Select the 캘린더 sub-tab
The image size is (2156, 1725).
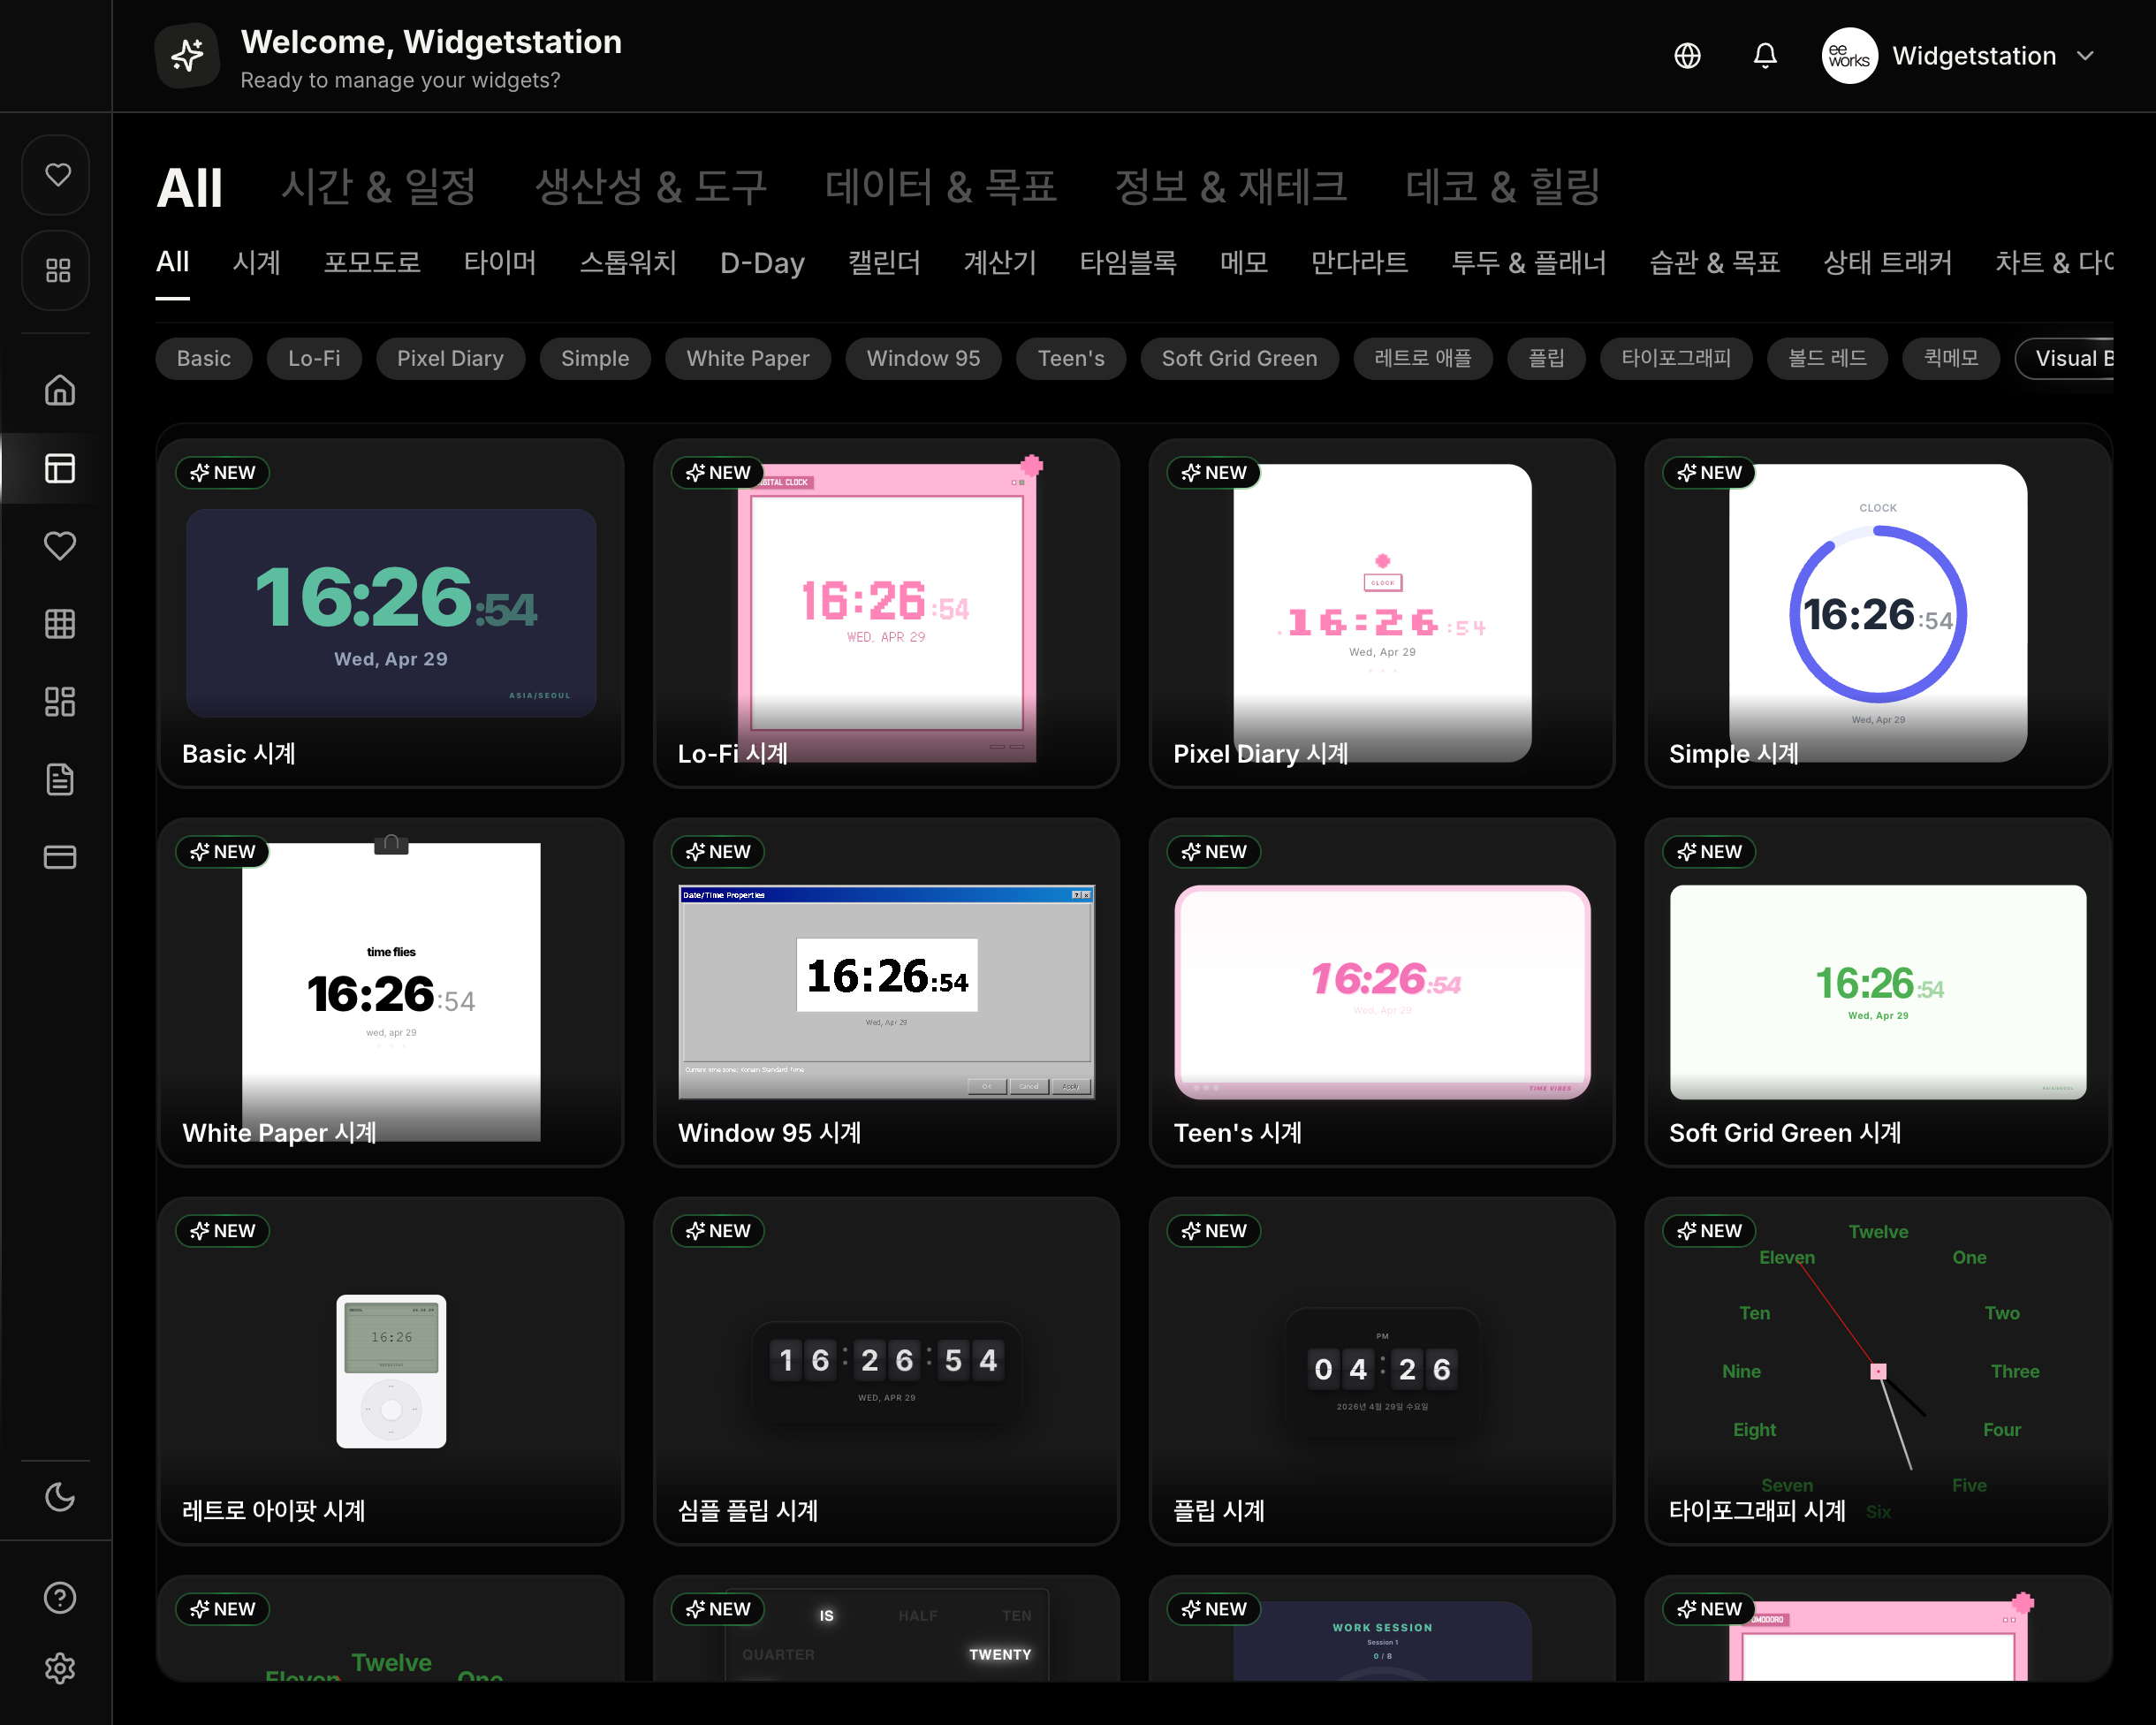tap(884, 262)
